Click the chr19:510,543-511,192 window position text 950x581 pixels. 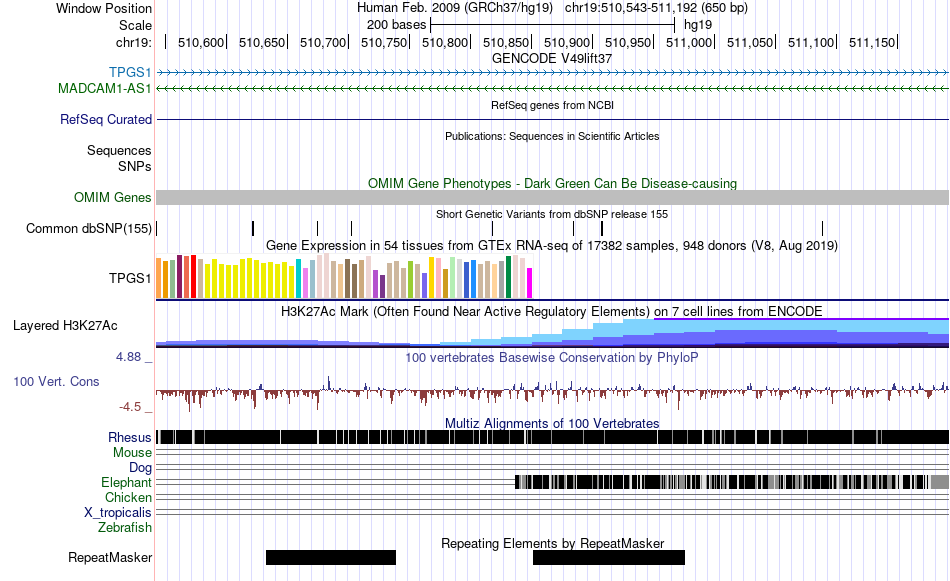coord(656,8)
